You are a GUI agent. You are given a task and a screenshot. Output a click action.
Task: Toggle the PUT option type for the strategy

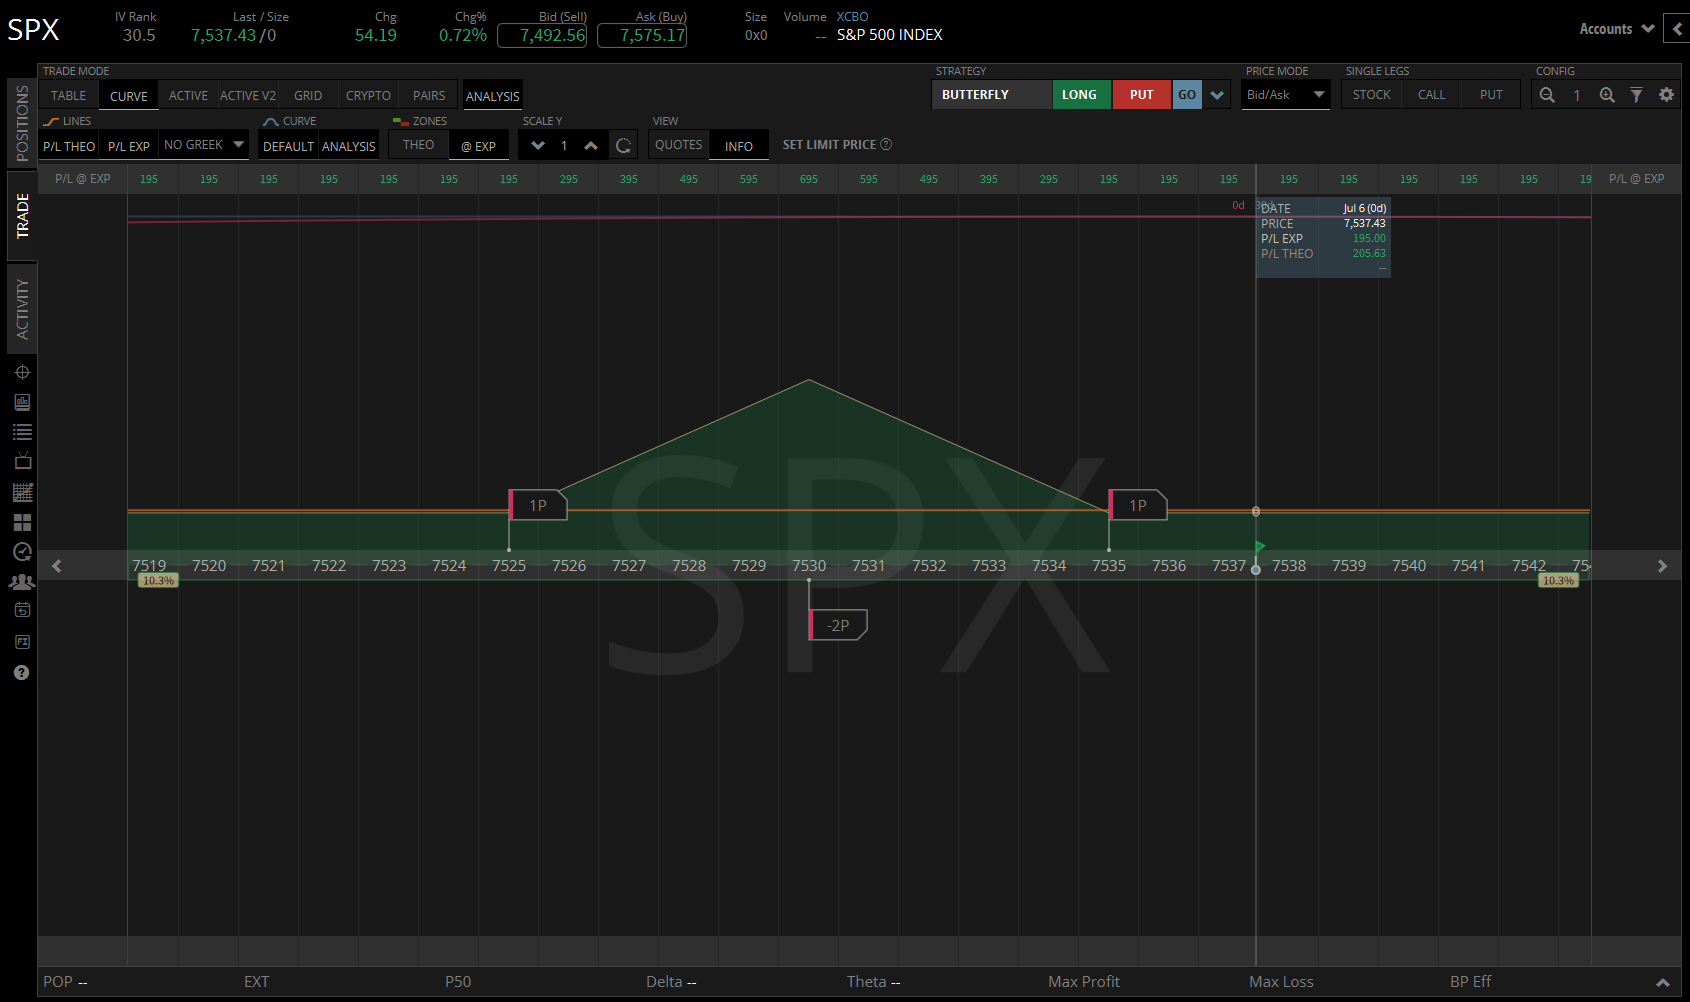1142,95
